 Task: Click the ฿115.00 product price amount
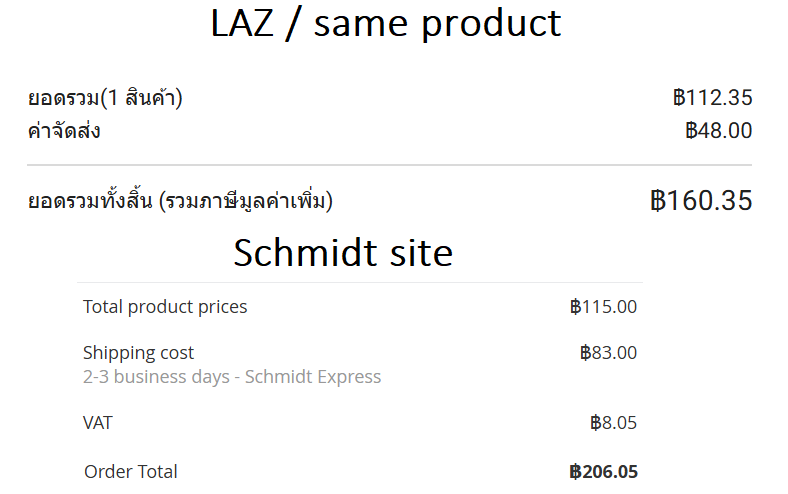(603, 307)
